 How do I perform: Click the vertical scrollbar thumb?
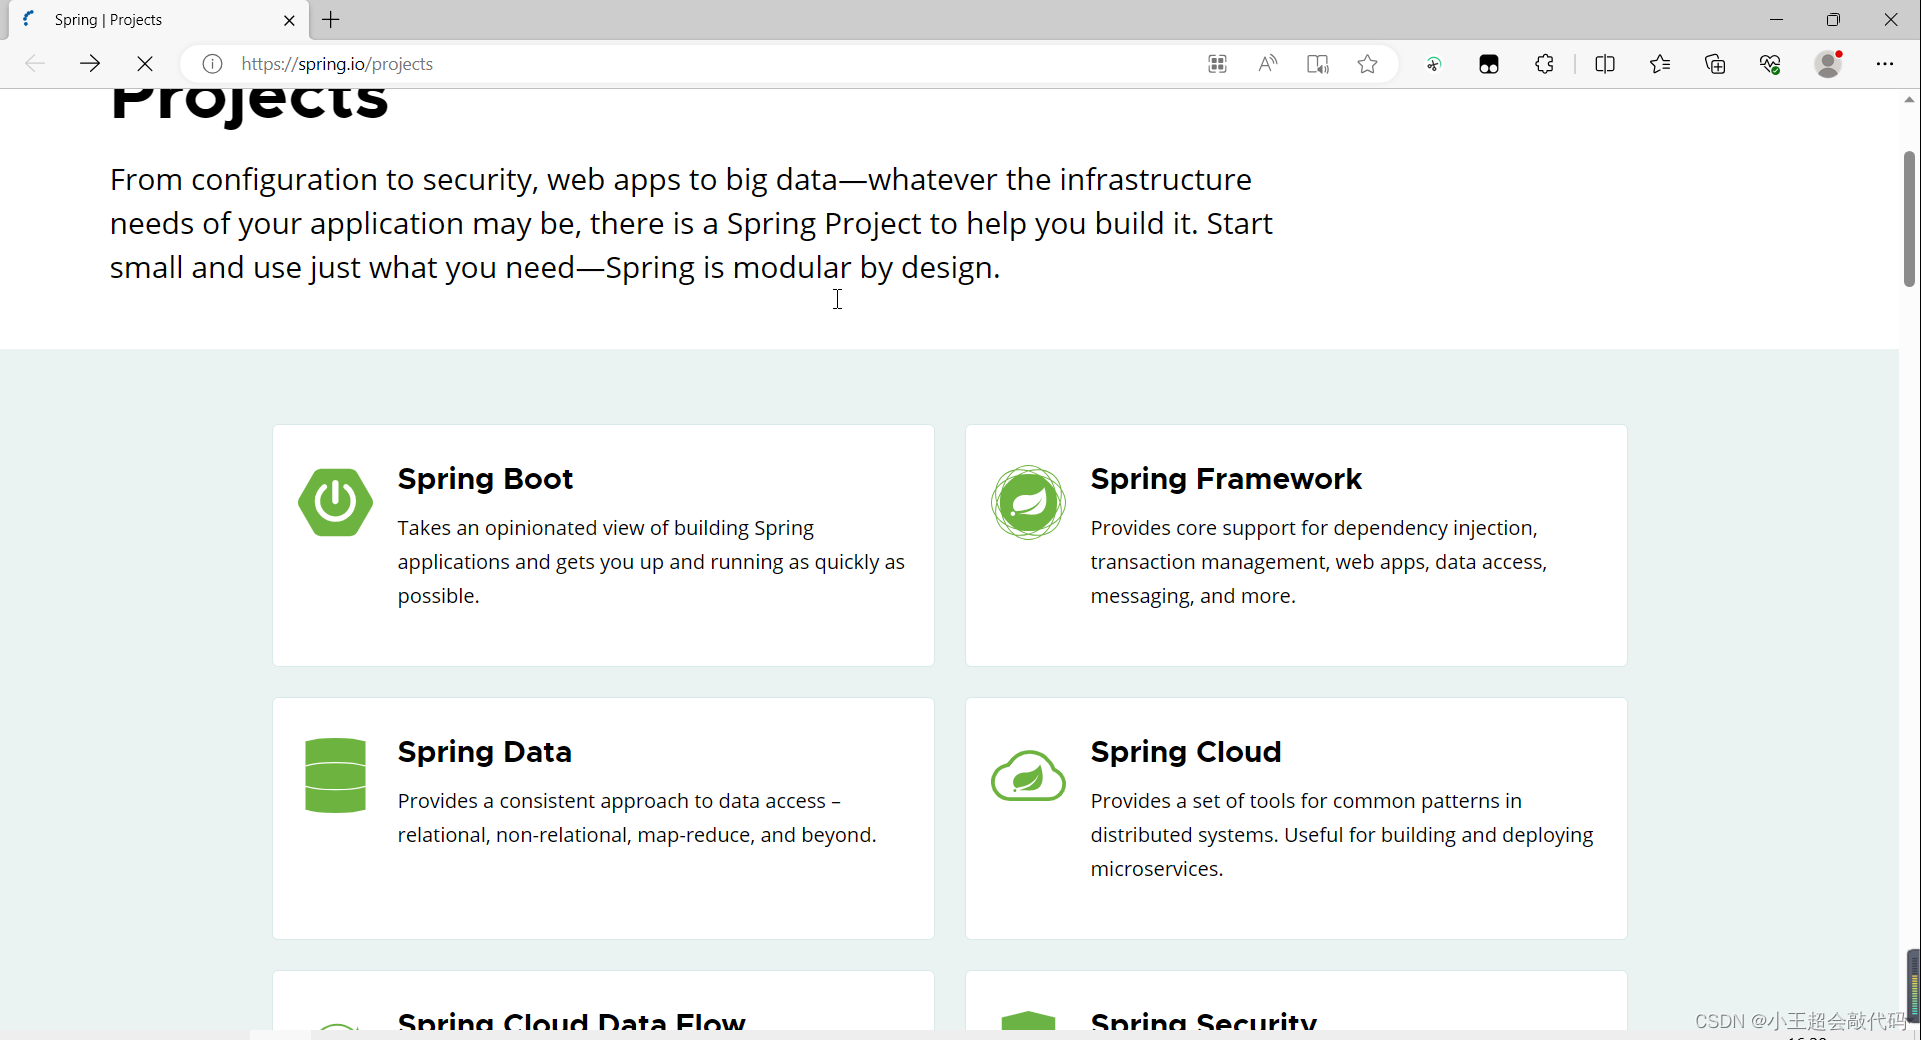(1909, 219)
